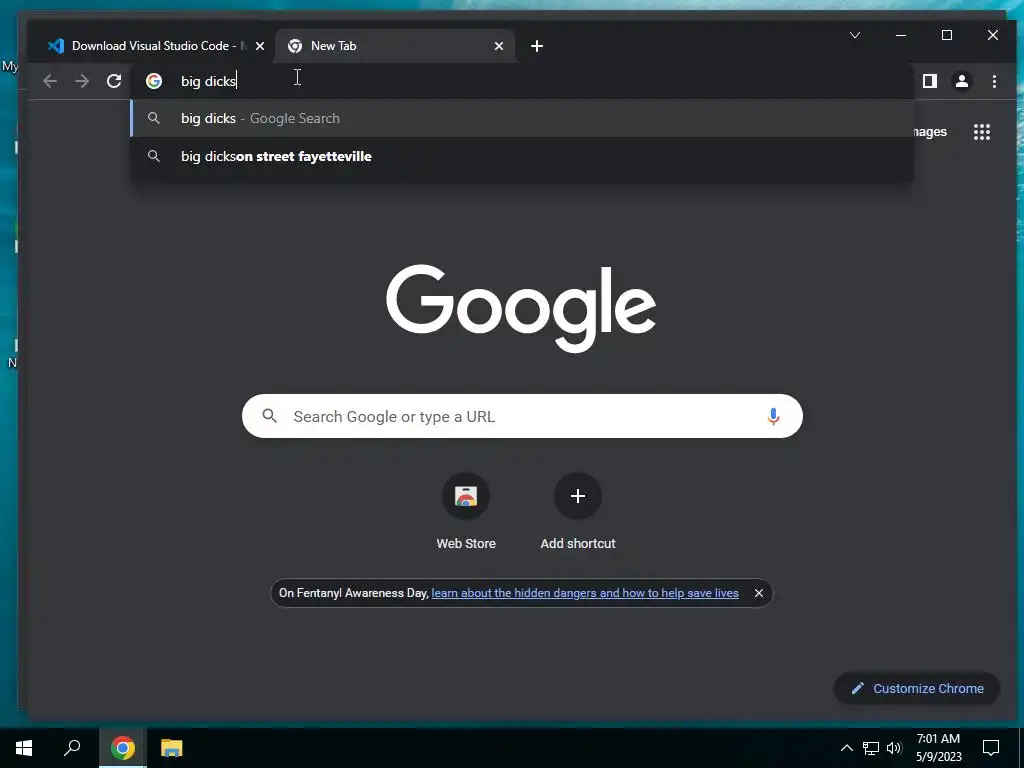Open Chrome's three-dot menu
This screenshot has width=1024, height=768.
[994, 81]
